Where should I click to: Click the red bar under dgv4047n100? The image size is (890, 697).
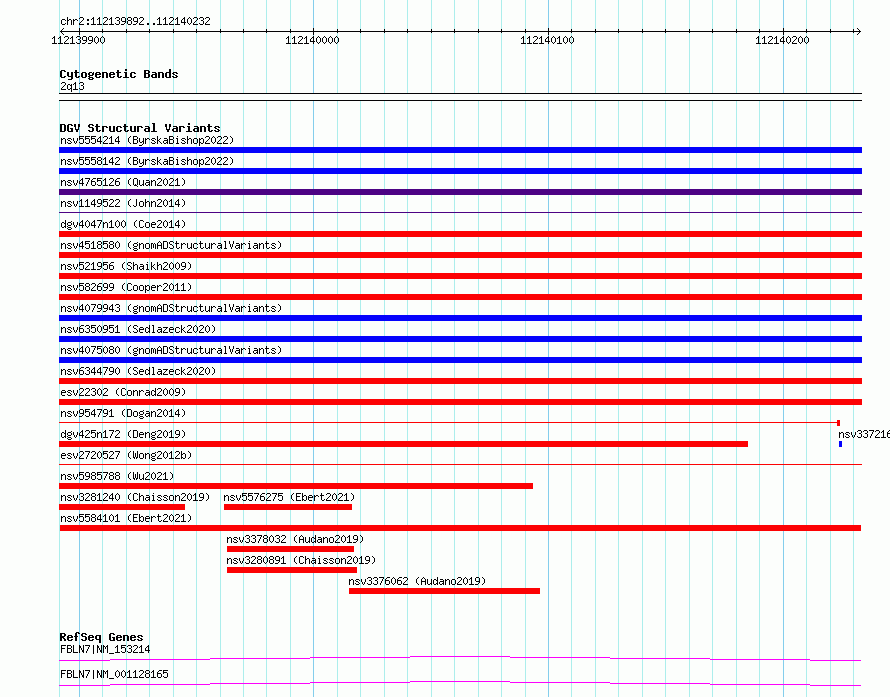[460, 234]
